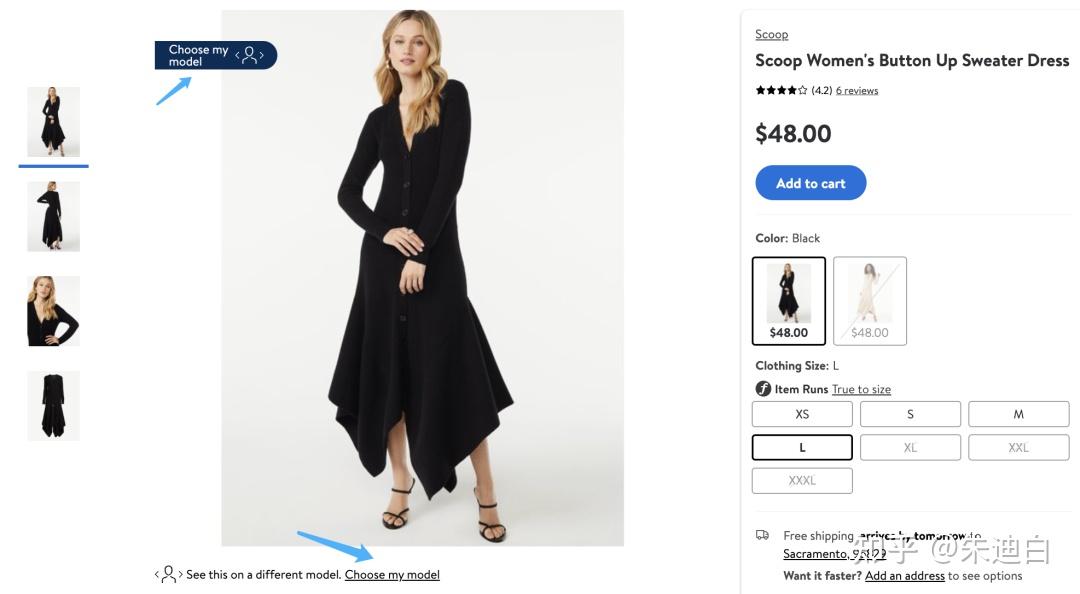Viewport: 1080px width, 594px height.
Task: Show the flat-lay dress thumbnail
Action: 53,405
